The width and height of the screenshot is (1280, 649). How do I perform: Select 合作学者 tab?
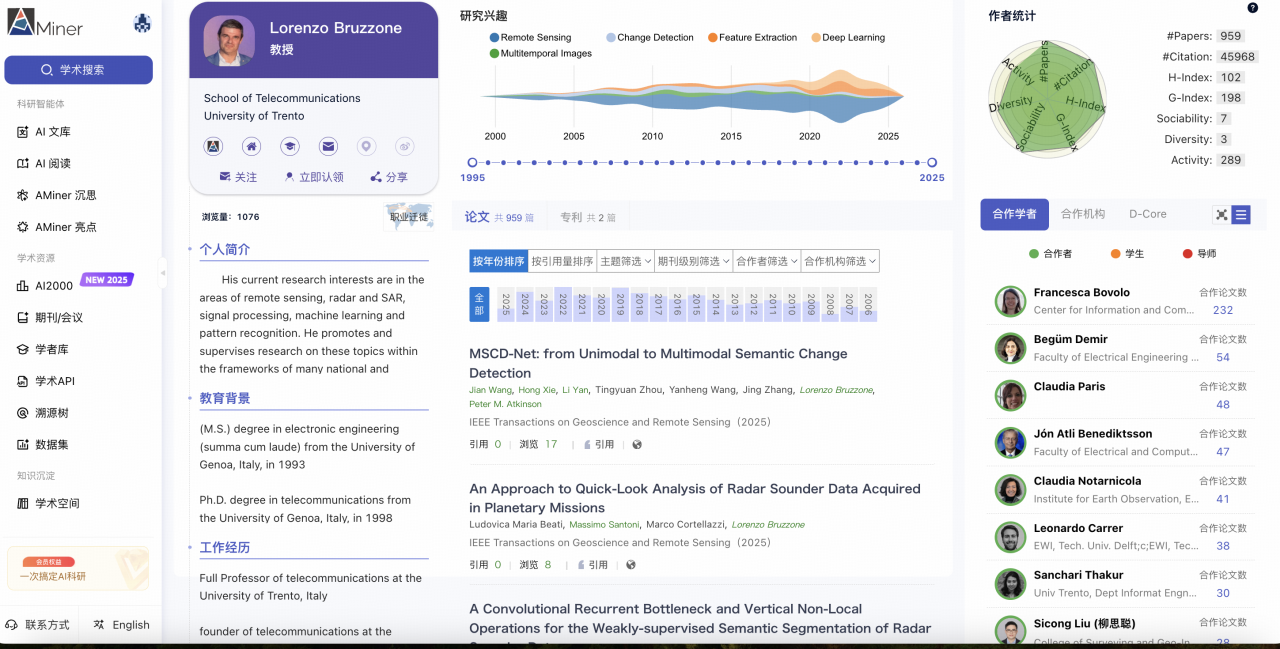[x=1015, y=214]
